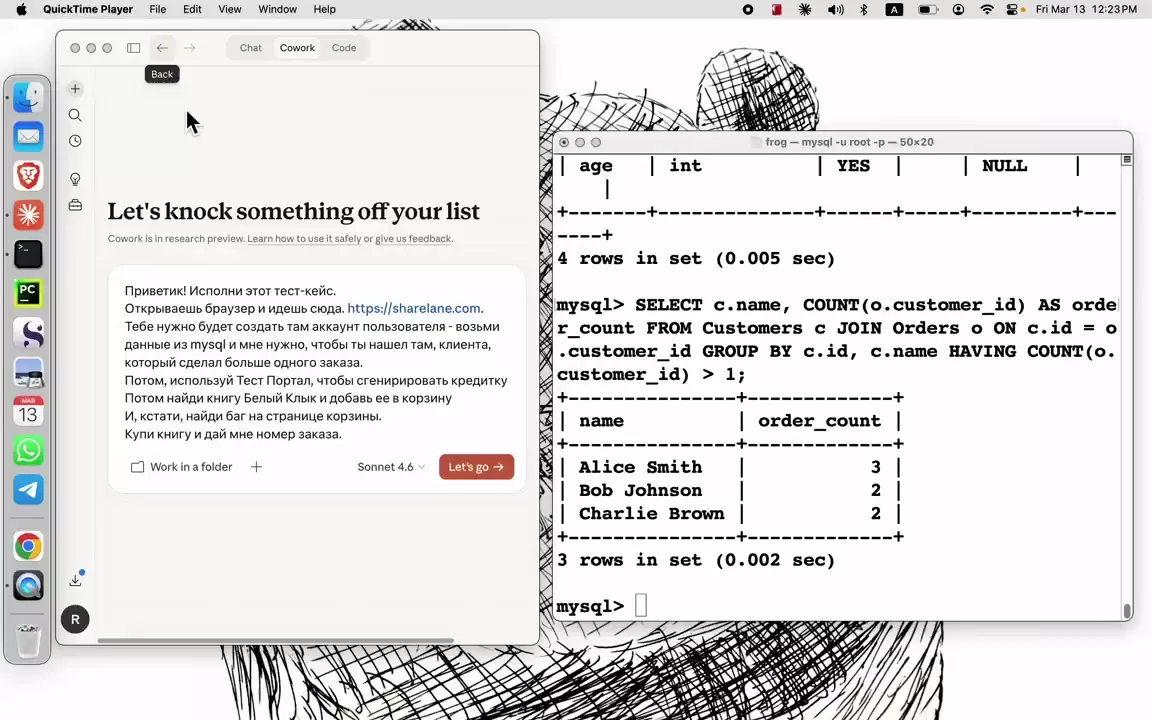Viewport: 1152px width, 720px height.
Task: Expand the Sonnet 4.6 model dropdown
Action: coord(391,467)
